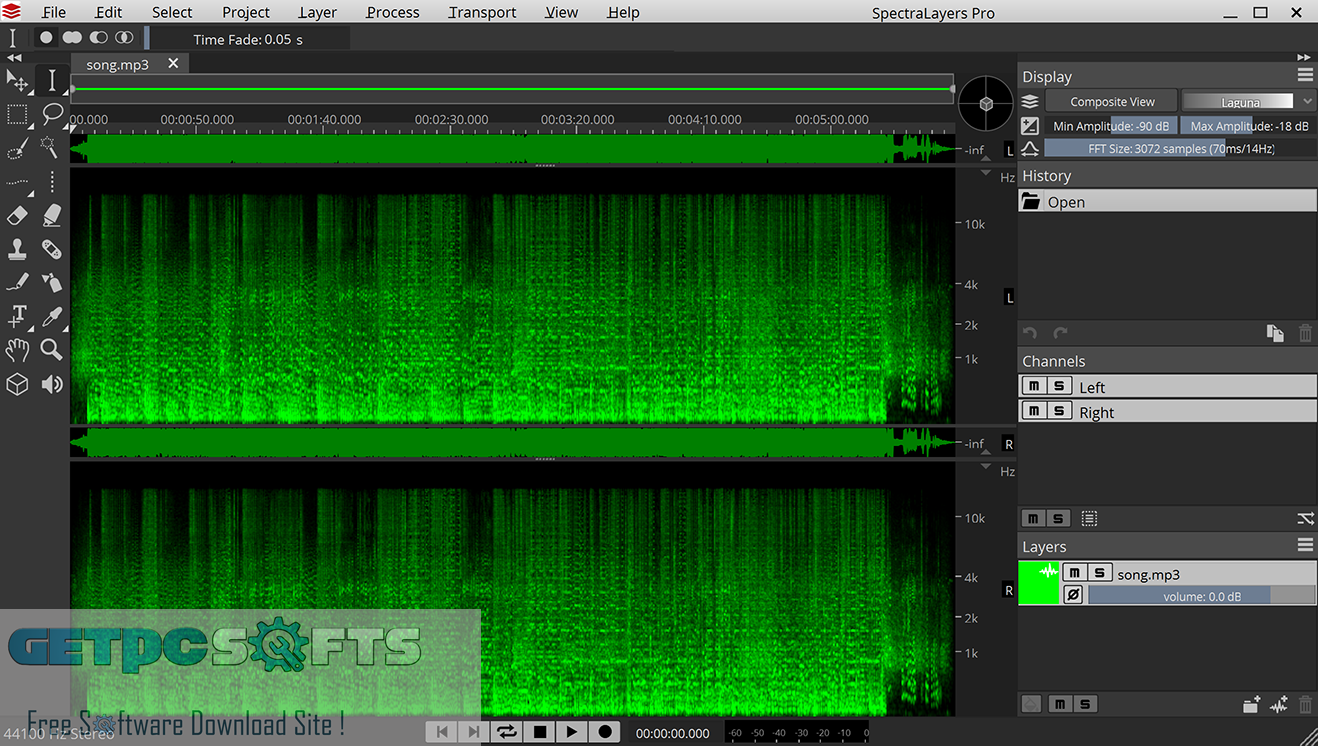Open the Display panel options menu
Screen dimensions: 1318x746
click(x=1305, y=75)
